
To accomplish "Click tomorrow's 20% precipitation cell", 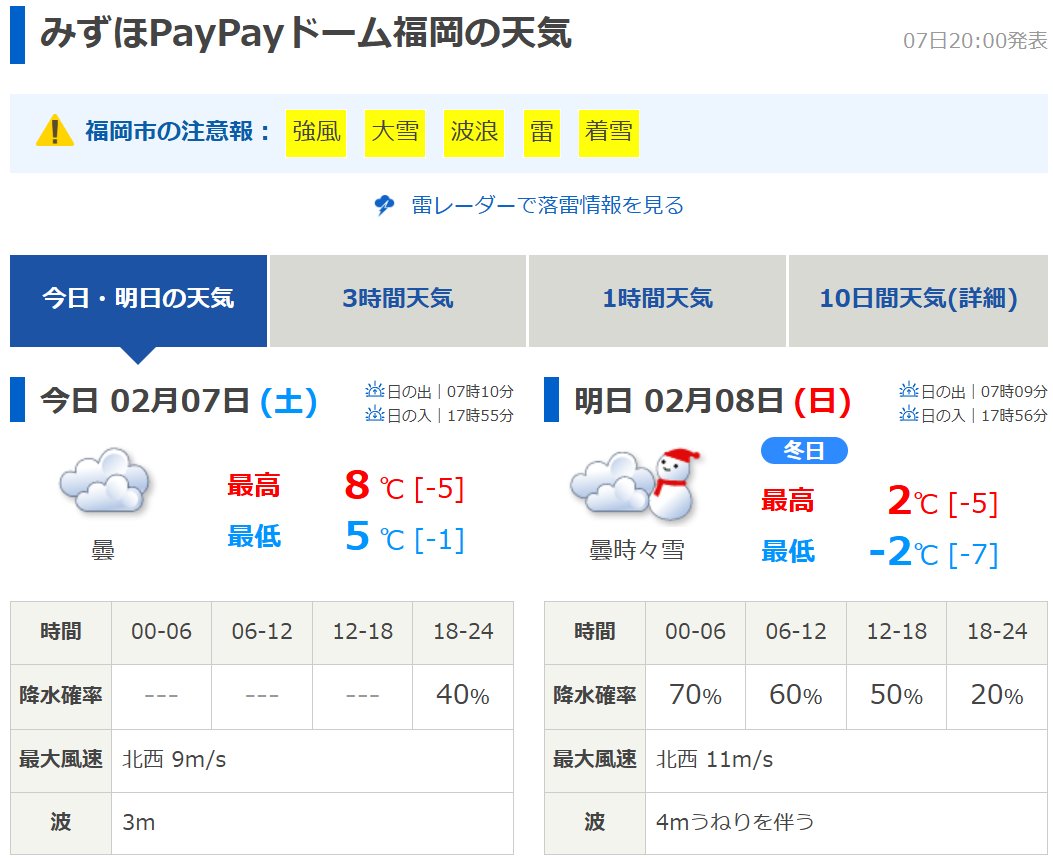I will click(997, 696).
